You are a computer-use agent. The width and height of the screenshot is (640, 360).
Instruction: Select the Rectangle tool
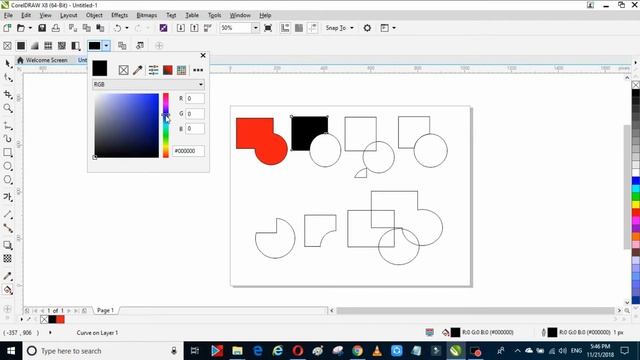tap(8, 153)
